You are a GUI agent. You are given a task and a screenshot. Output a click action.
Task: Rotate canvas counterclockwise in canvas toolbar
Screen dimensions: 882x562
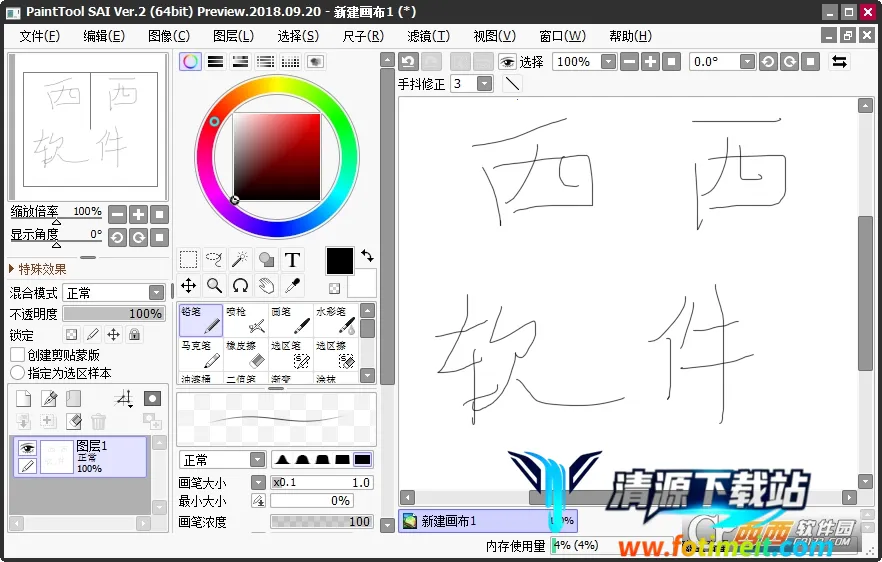[x=768, y=61]
